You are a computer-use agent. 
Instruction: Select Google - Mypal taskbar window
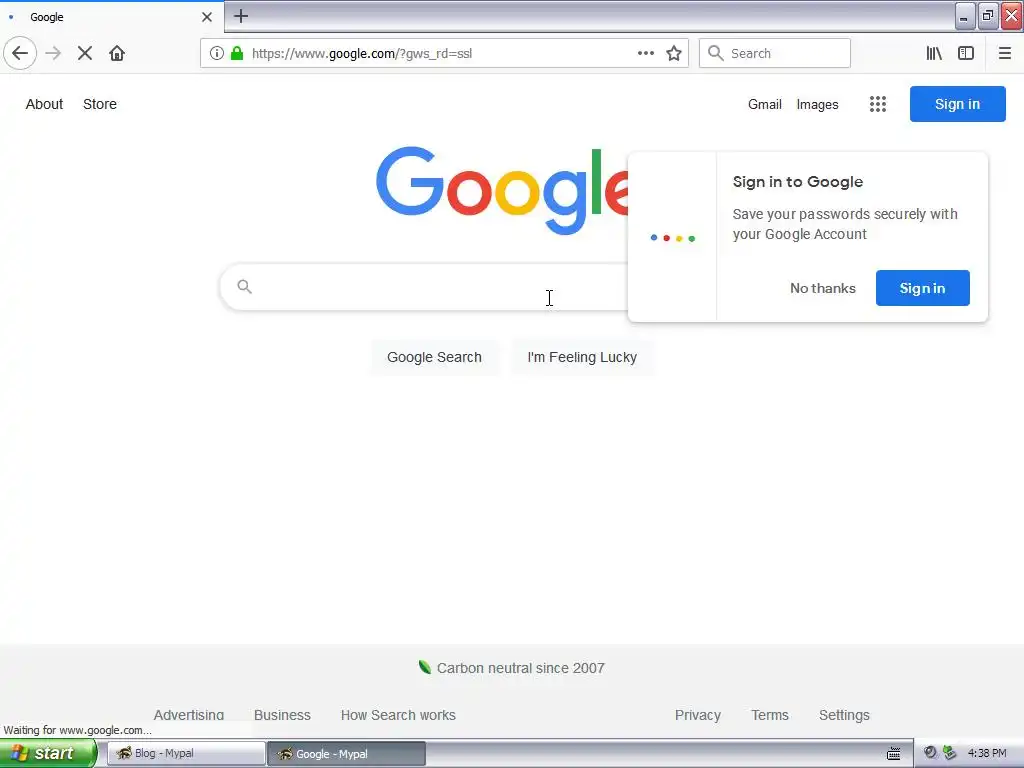(x=346, y=754)
